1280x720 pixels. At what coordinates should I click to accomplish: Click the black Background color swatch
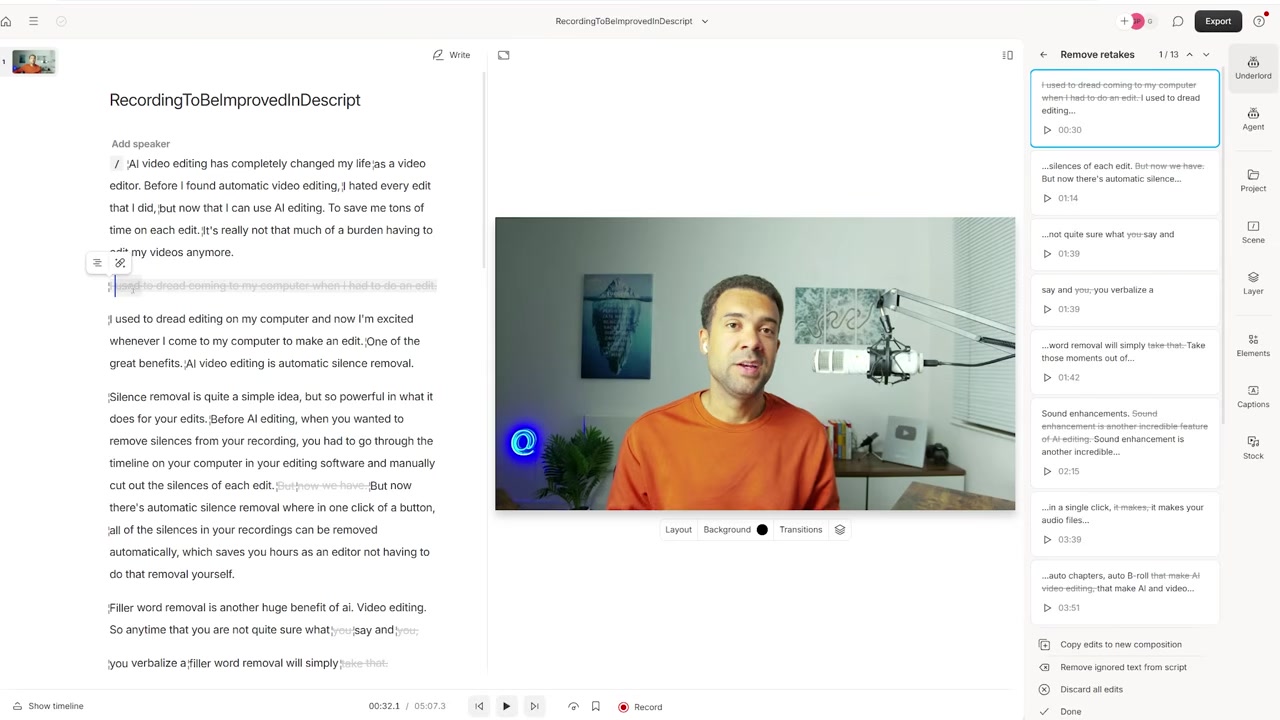point(762,530)
